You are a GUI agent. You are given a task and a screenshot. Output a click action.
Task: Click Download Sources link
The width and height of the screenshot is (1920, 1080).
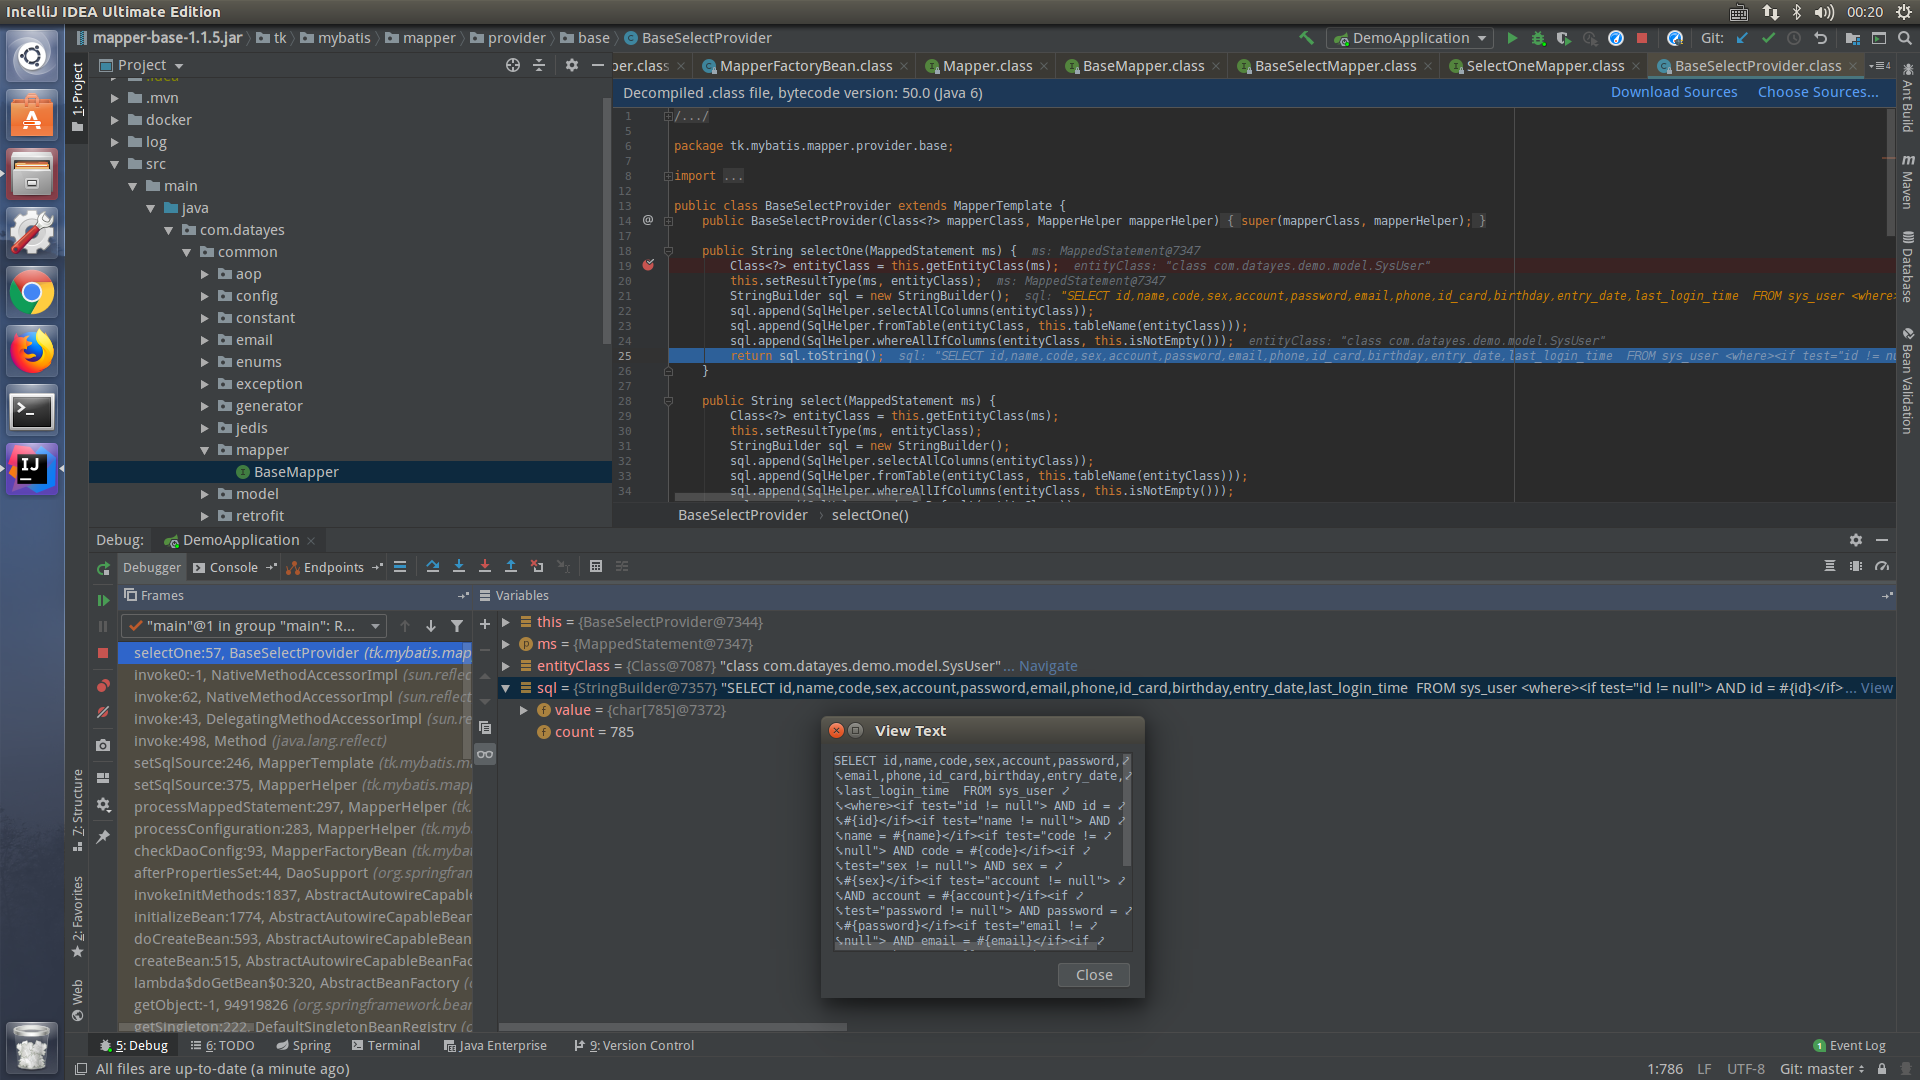click(1674, 92)
